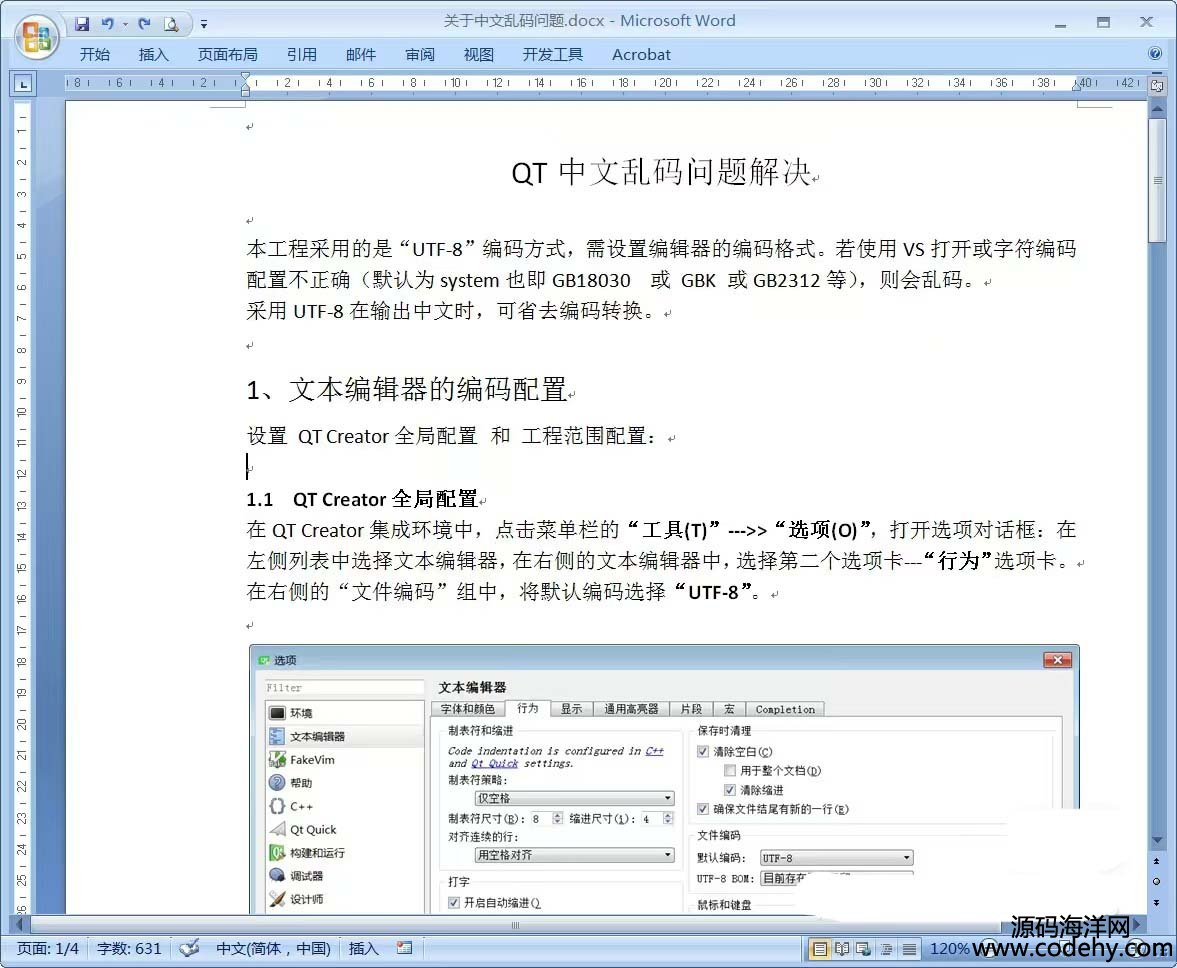Open word count via 字数: 631
Screen dimensions: 1177x968
[x=129, y=949]
